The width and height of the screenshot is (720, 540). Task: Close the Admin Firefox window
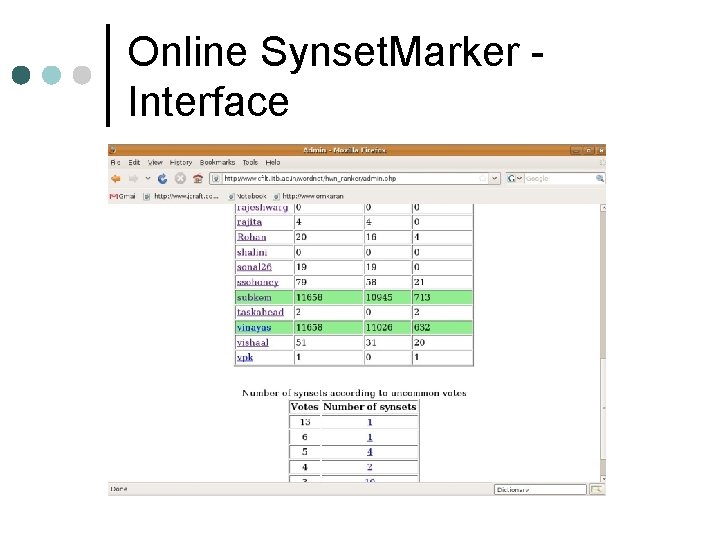coord(600,150)
